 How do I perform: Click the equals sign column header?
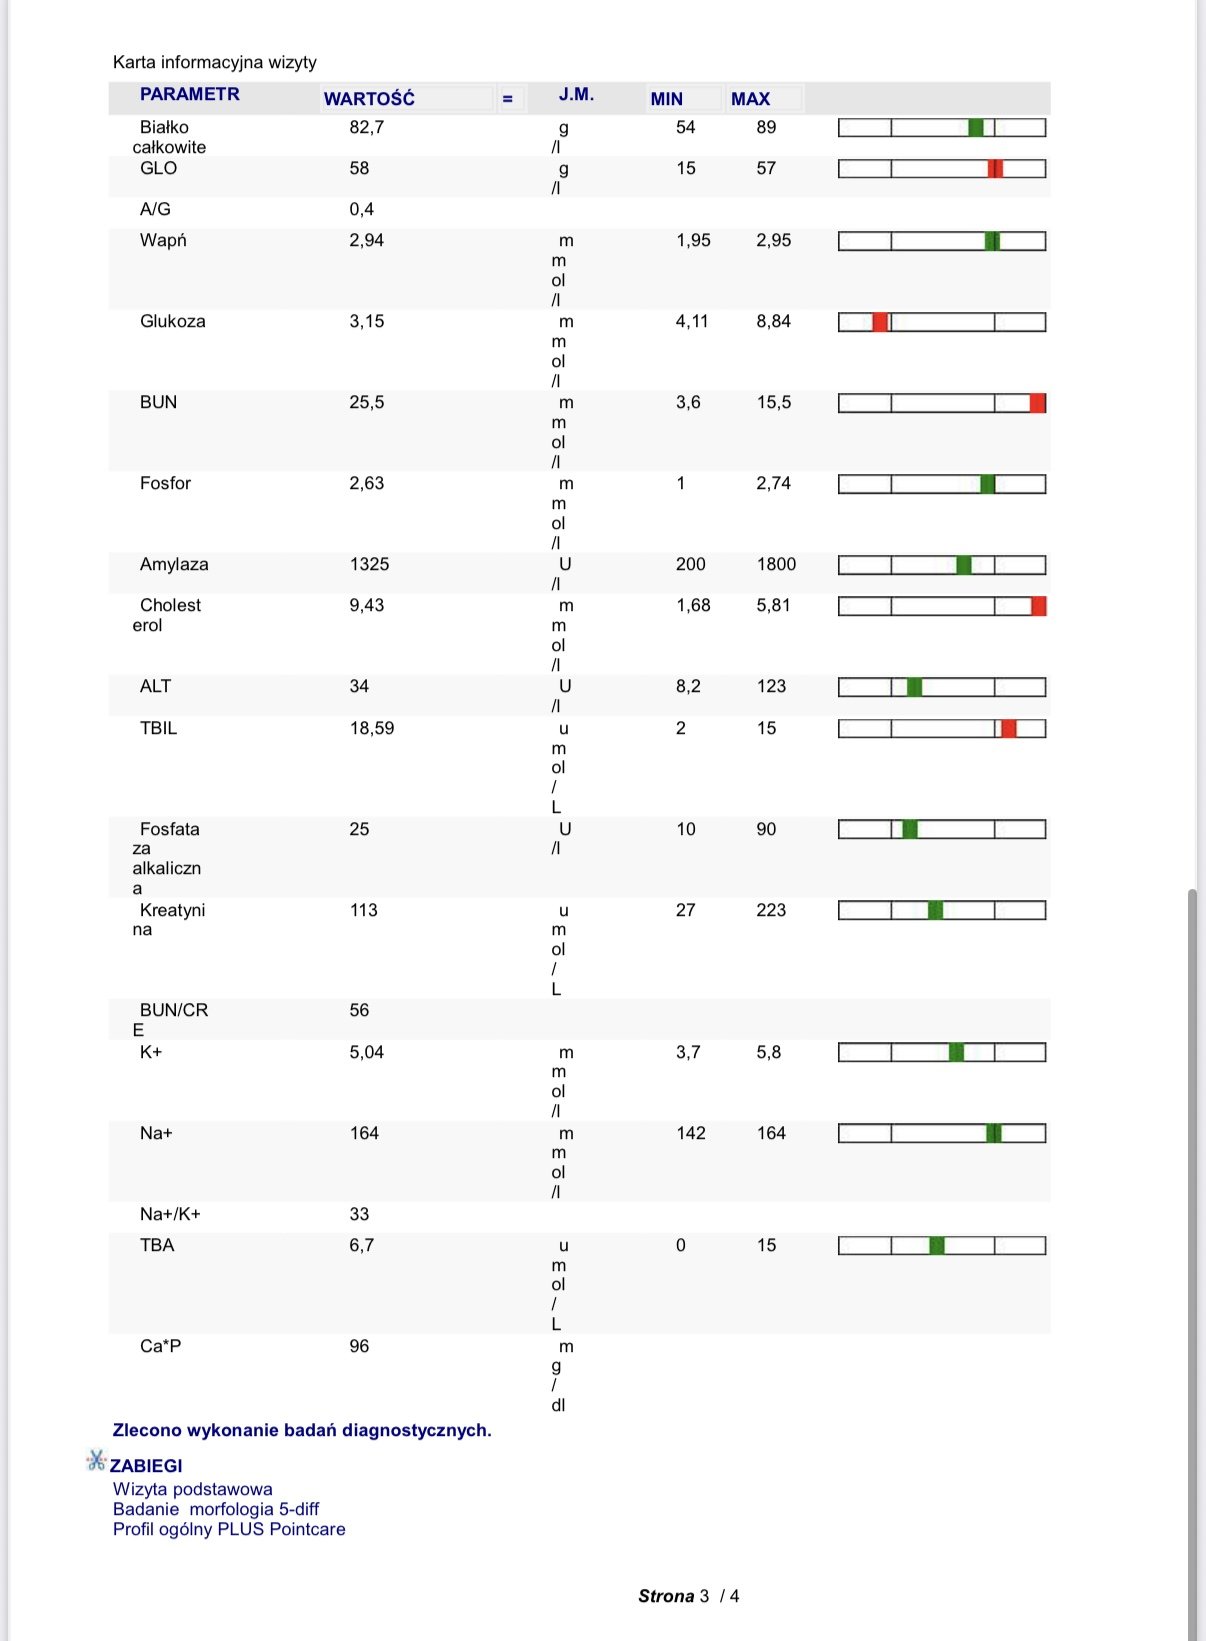[x=507, y=98]
